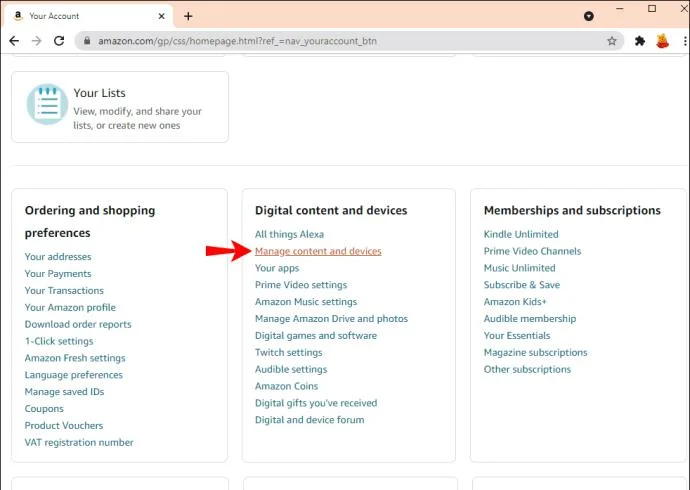Click the Digital content and devices heading
Viewport: 690px width, 490px height.
click(331, 211)
